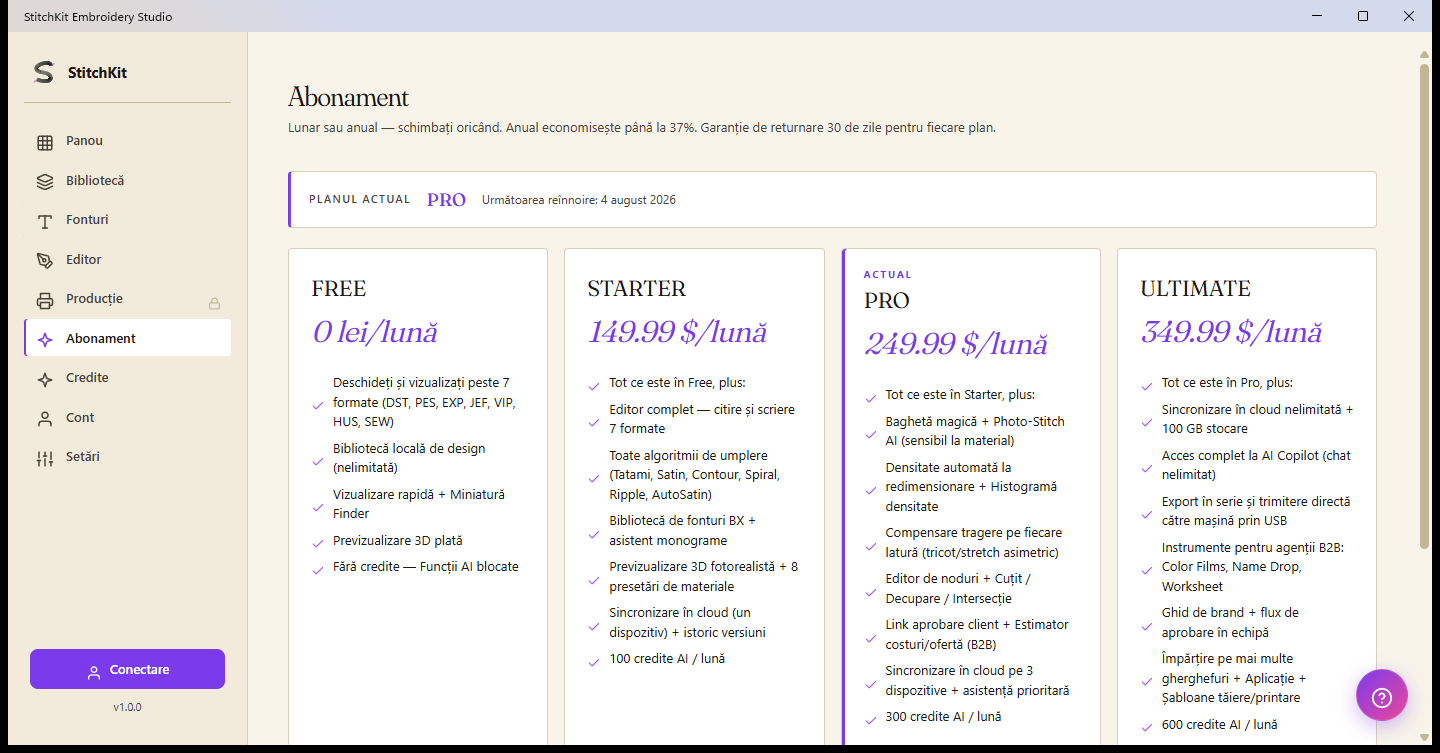The width and height of the screenshot is (1440, 753).
Task: Click the scrollbar down arrow
Action: (x=1424, y=737)
